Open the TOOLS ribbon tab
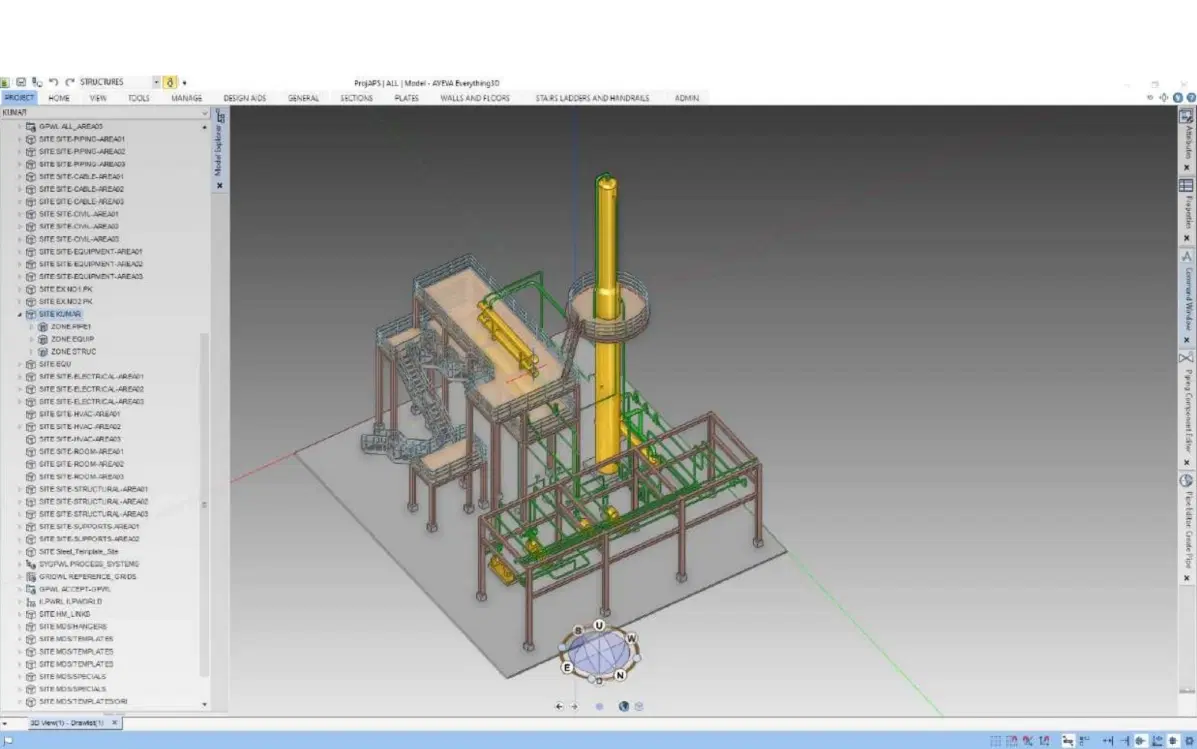Image resolution: width=1197 pixels, height=749 pixels. 139,98
